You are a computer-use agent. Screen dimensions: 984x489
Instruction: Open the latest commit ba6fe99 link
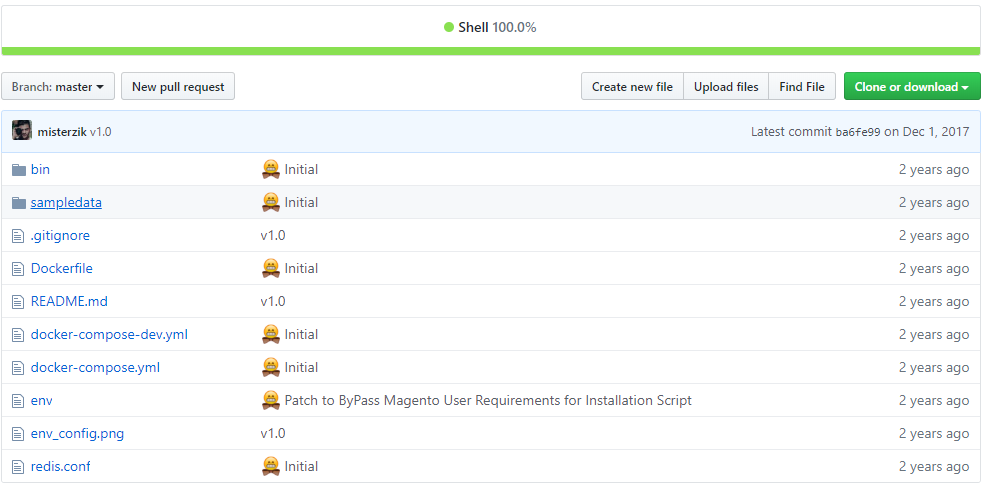(858, 132)
